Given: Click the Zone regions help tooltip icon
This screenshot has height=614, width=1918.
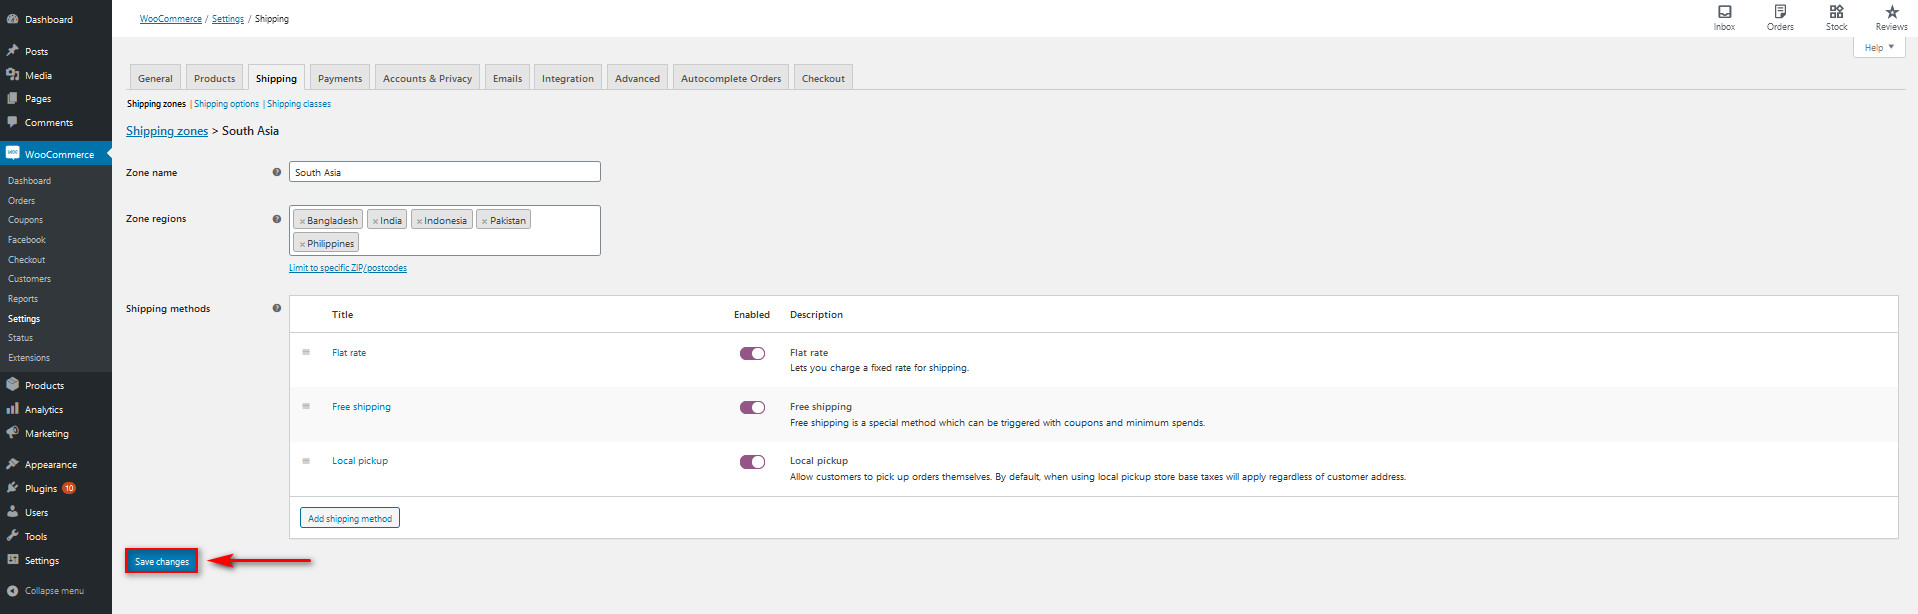Looking at the screenshot, I should pyautogui.click(x=277, y=219).
